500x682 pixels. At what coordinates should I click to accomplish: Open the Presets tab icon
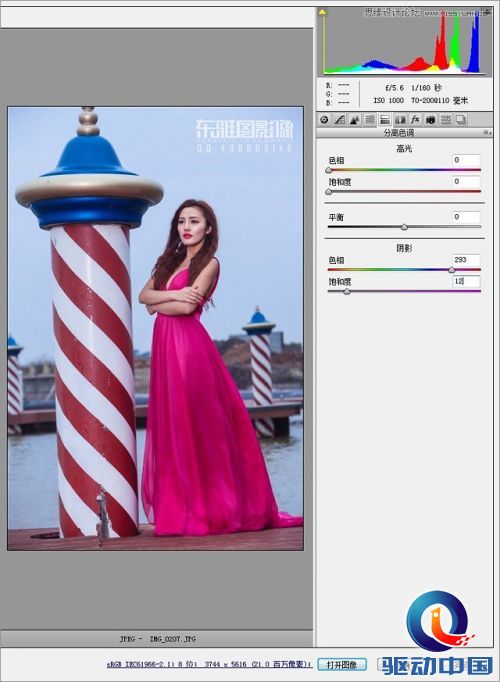click(446, 120)
